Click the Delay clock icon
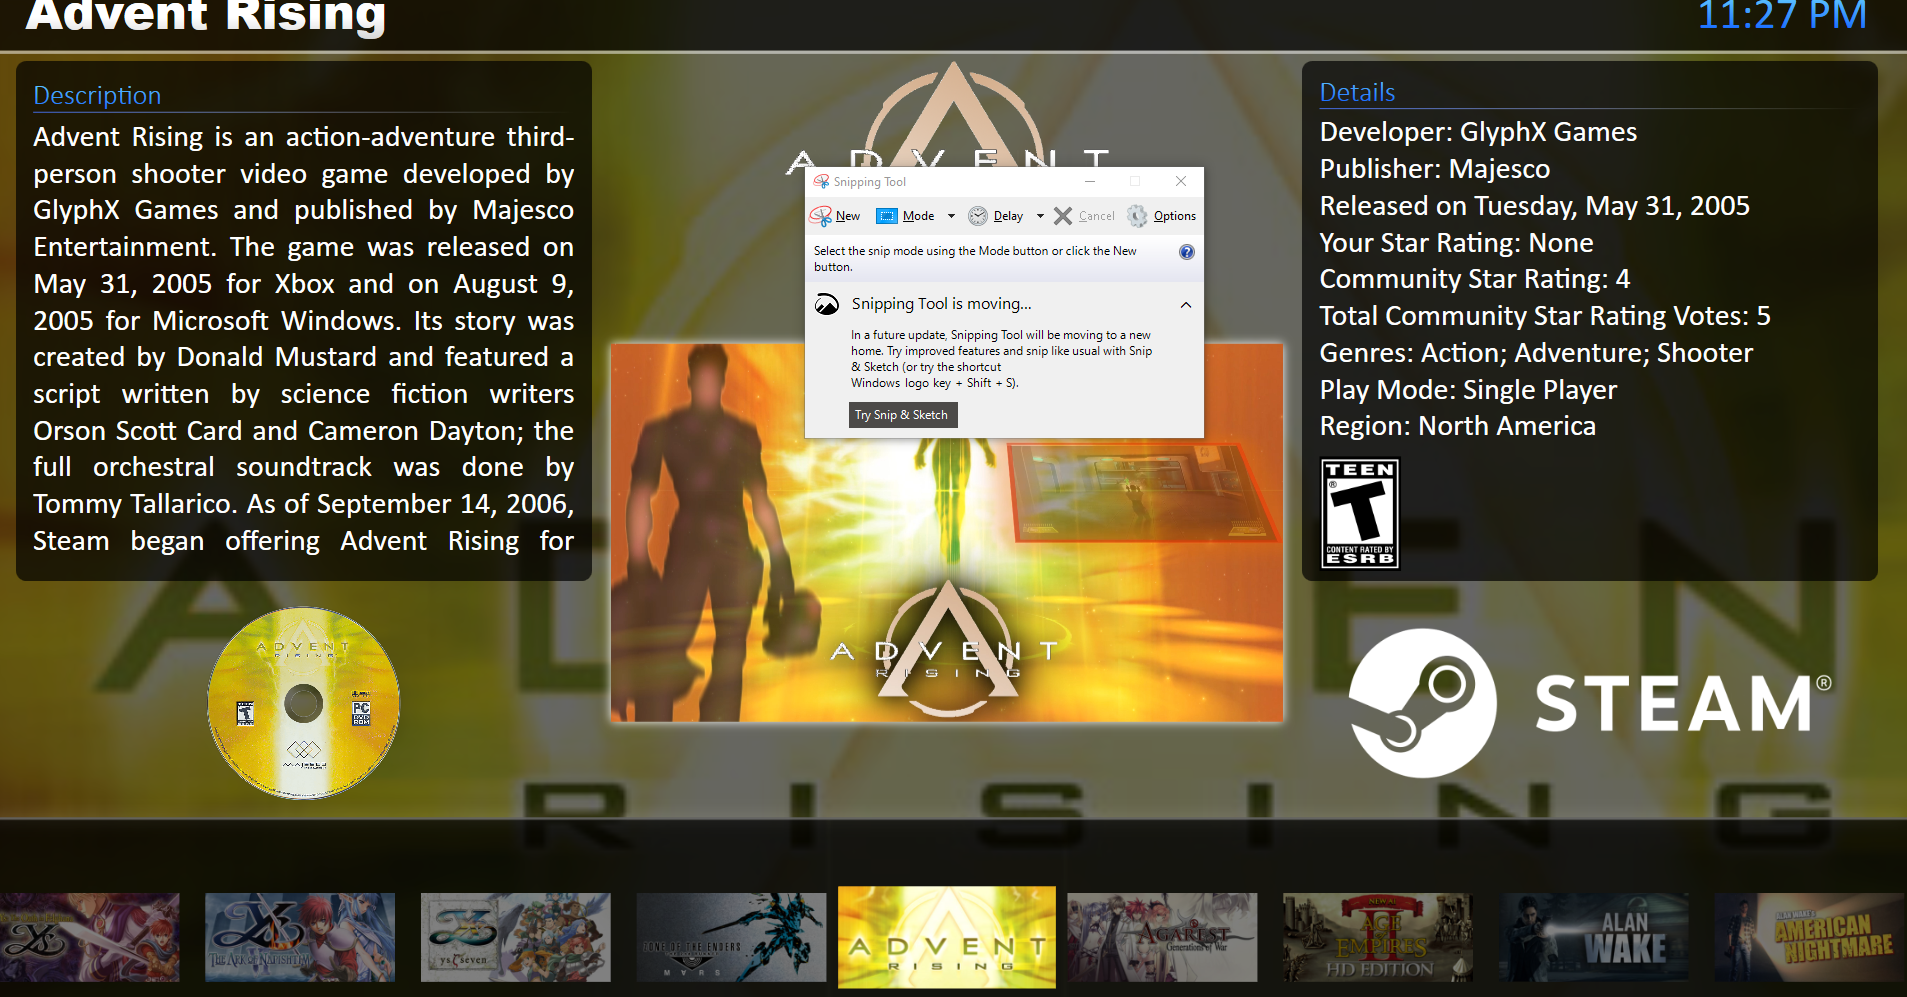Screen dimensions: 1907x997 click(978, 216)
